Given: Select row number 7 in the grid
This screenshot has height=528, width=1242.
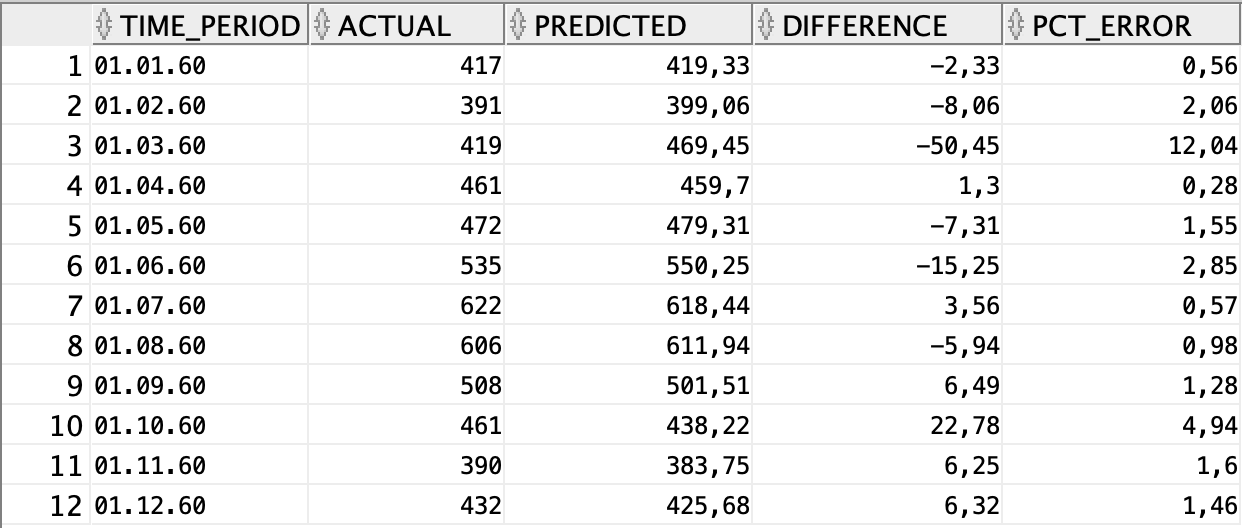Looking at the screenshot, I should pos(72,306).
